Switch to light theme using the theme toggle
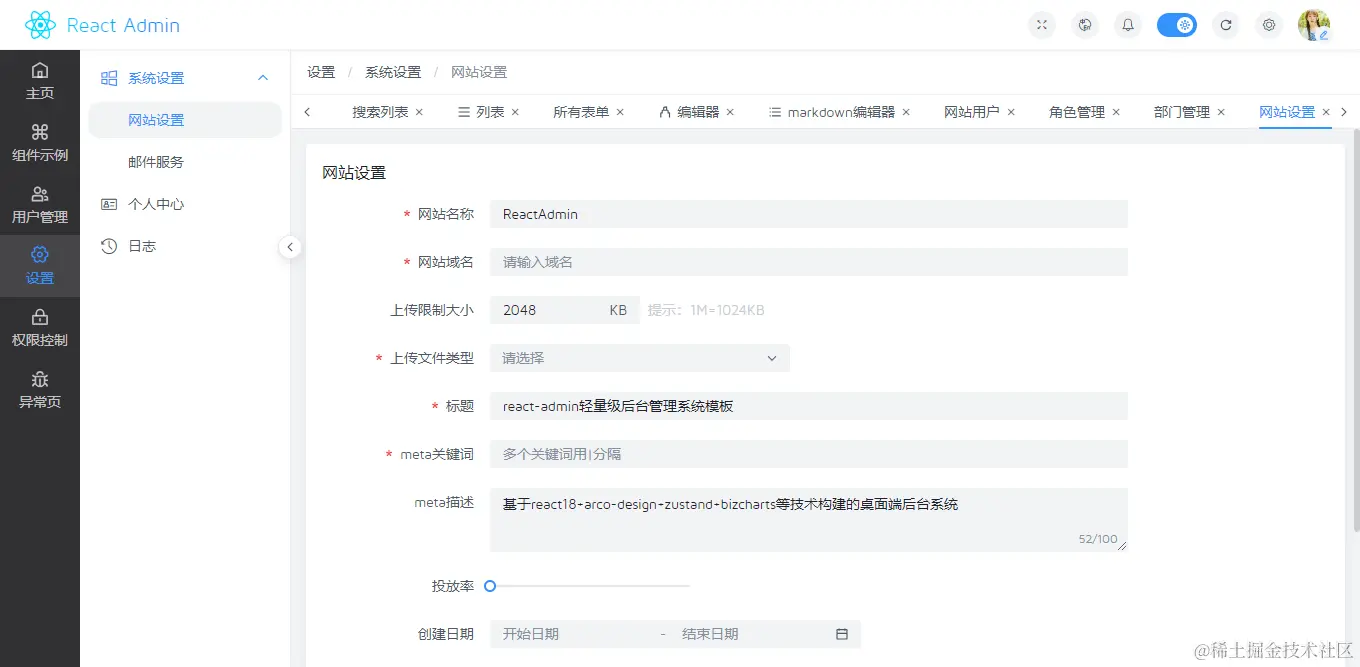The image size is (1360, 667). (x=1176, y=24)
